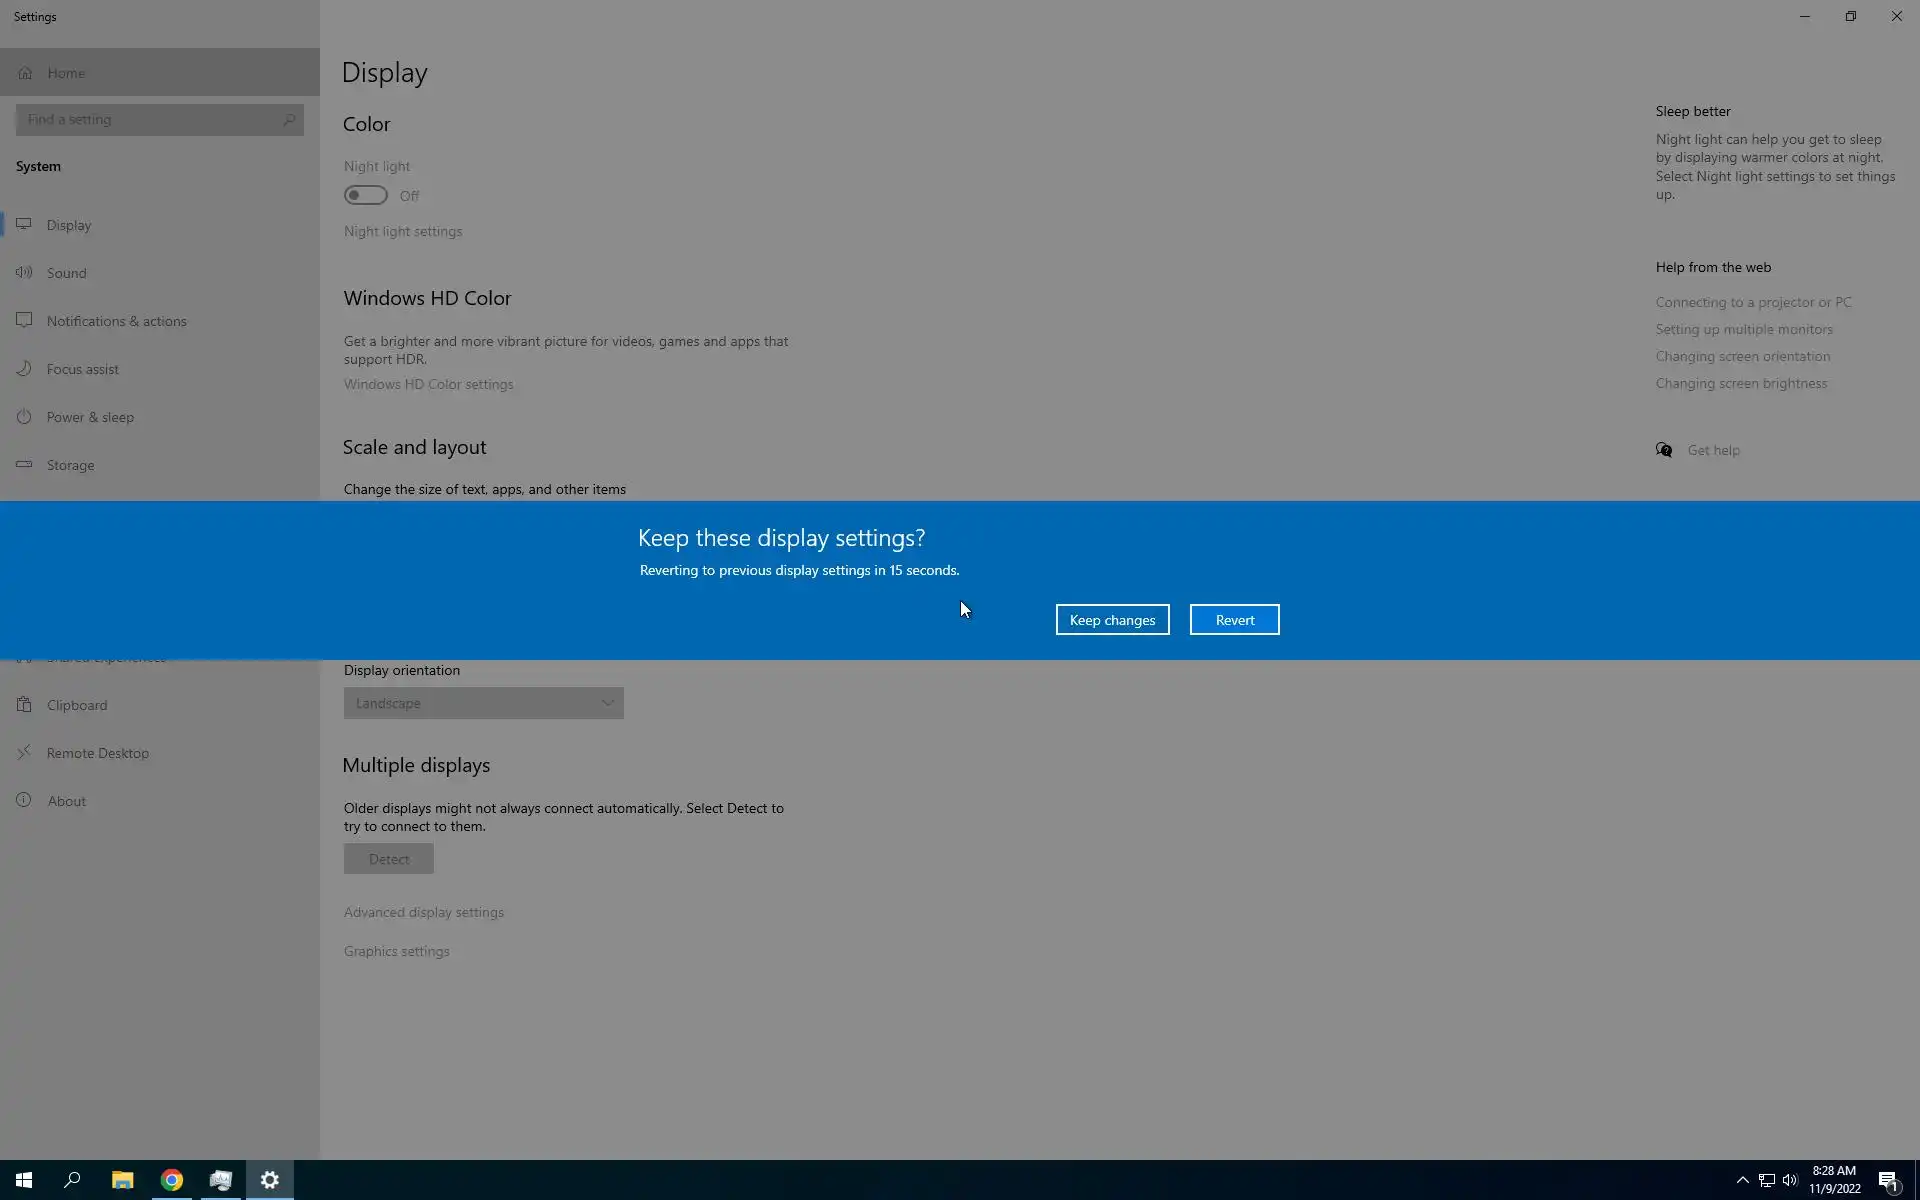Click Revert button in dialog

(x=1234, y=620)
